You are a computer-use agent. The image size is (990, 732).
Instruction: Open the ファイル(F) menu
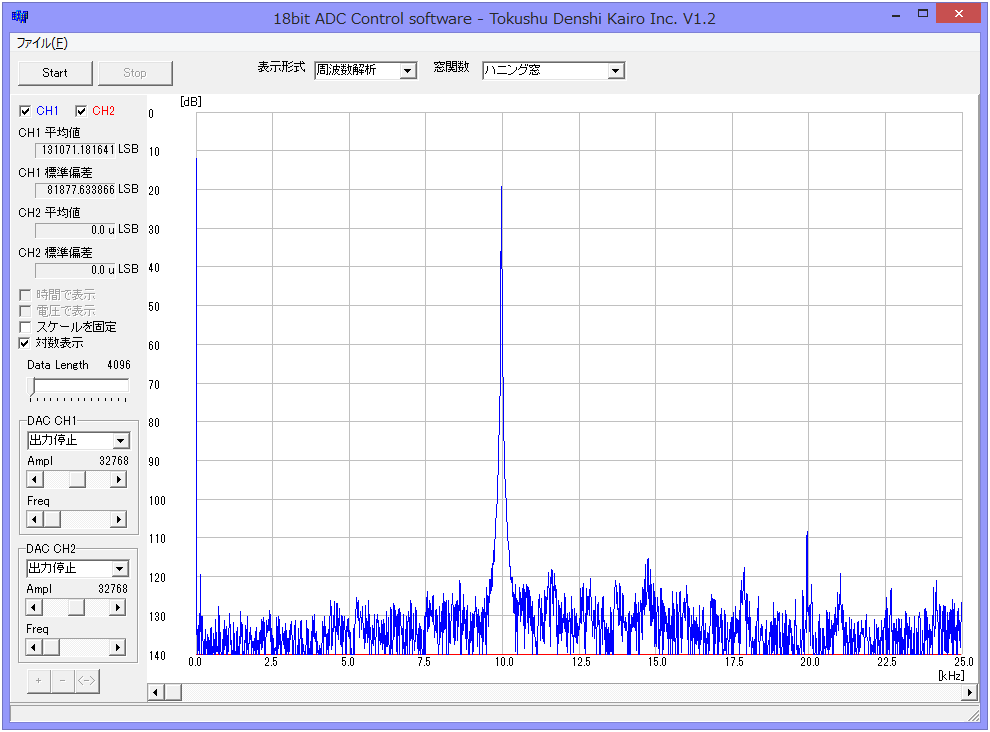click(x=42, y=43)
